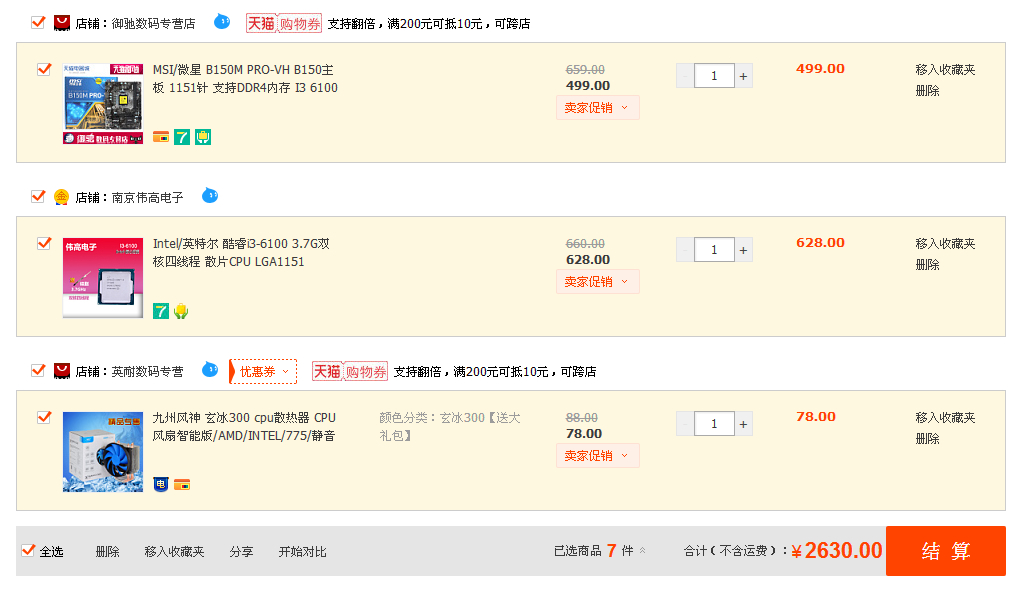The width and height of the screenshot is (1024, 612).
Task: Click 开始对比 in bottom bar
Action: point(302,551)
